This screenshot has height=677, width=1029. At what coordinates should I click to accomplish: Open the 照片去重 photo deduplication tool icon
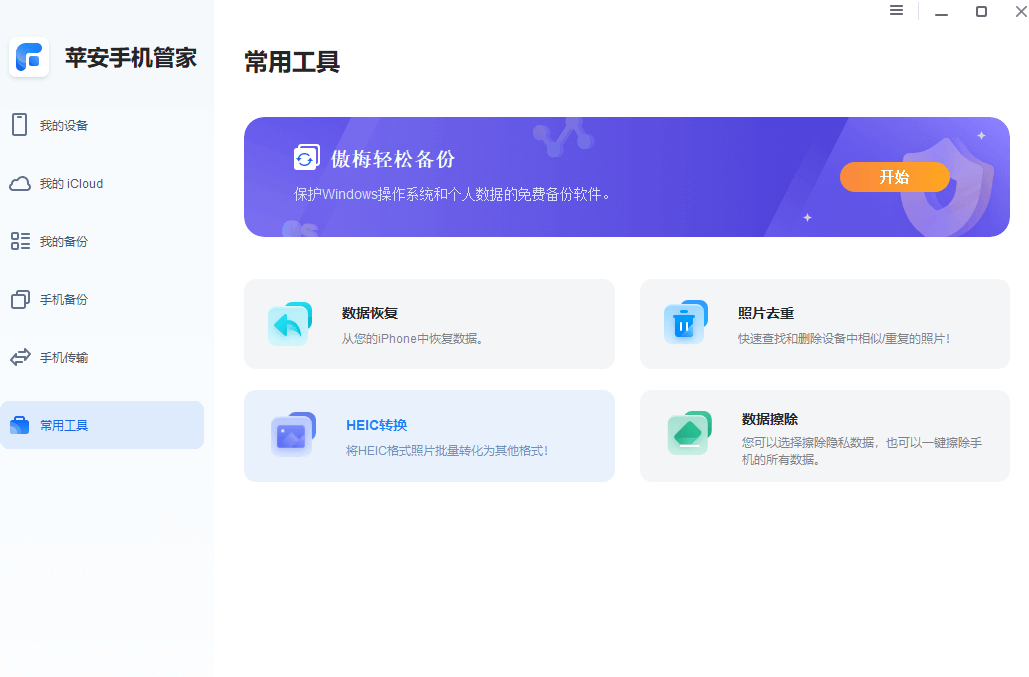(x=686, y=323)
